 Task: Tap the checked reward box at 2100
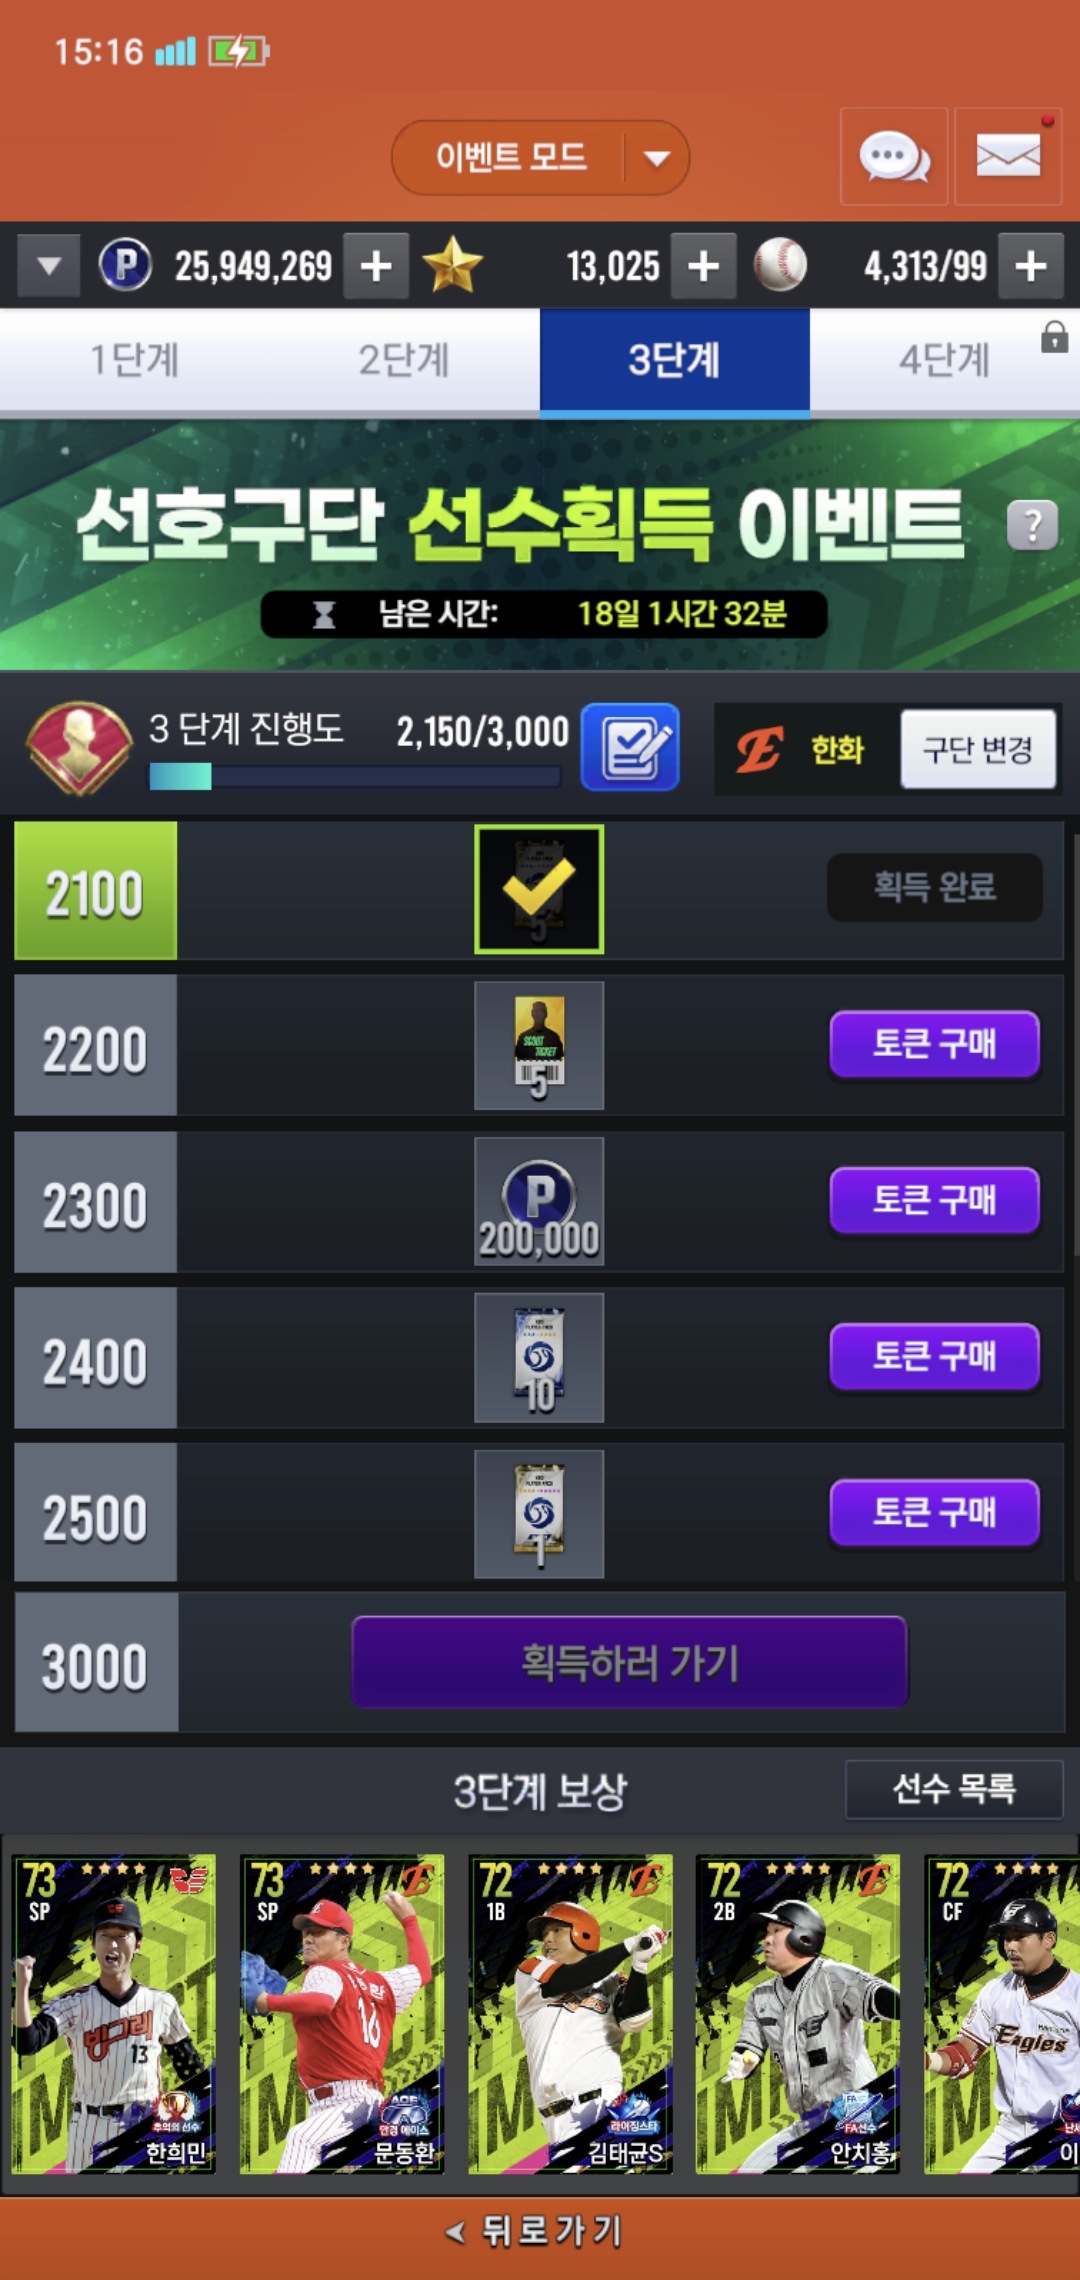(x=539, y=889)
